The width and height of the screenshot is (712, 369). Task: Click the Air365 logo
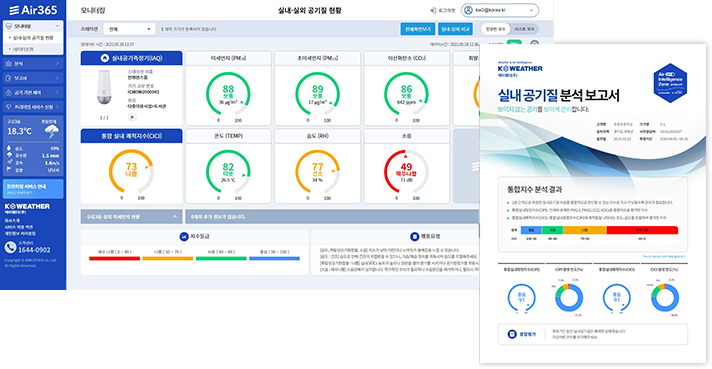coord(33,10)
